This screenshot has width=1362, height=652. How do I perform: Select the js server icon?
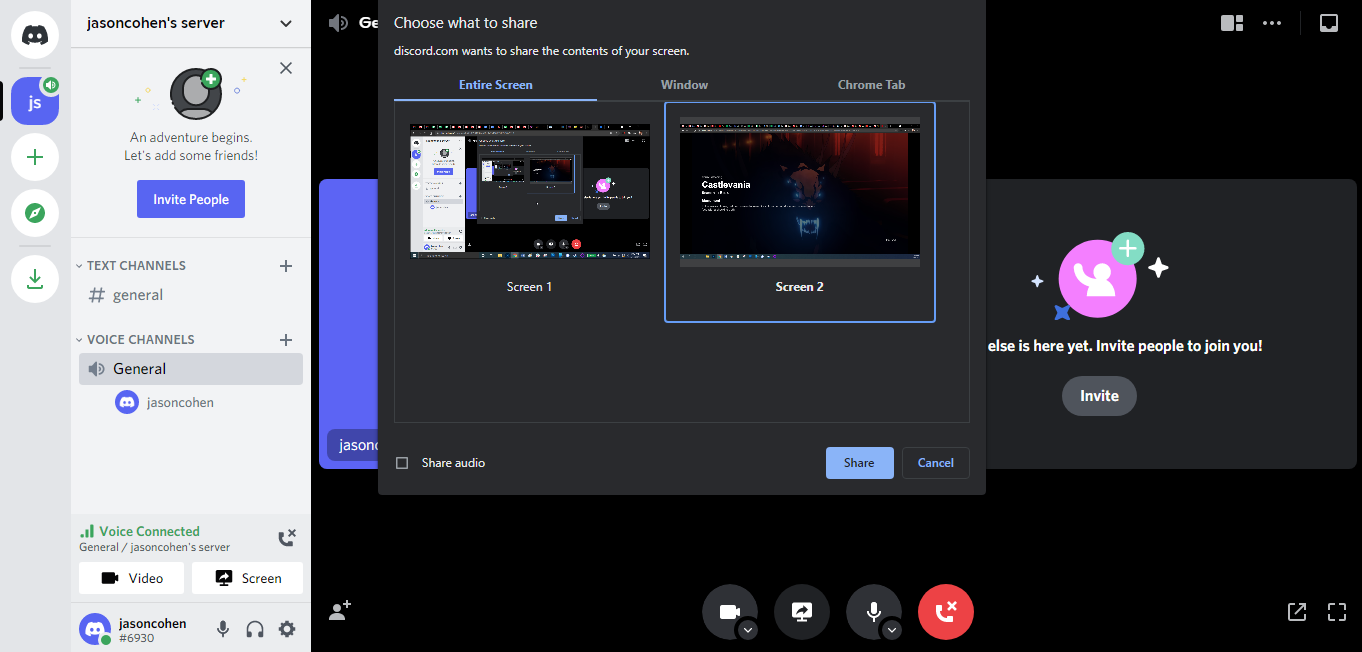coord(35,101)
